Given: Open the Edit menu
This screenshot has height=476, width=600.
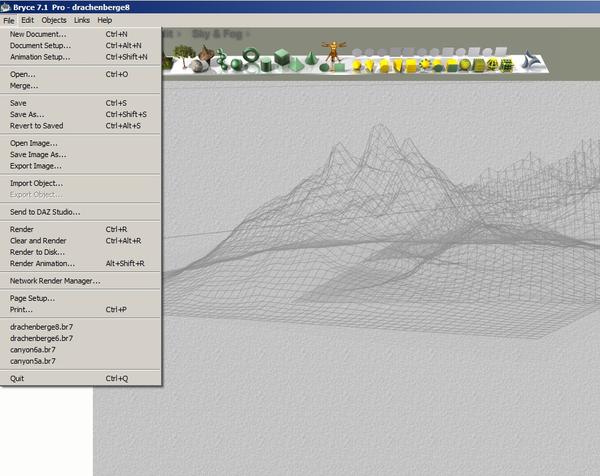Looking at the screenshot, I should point(28,20).
